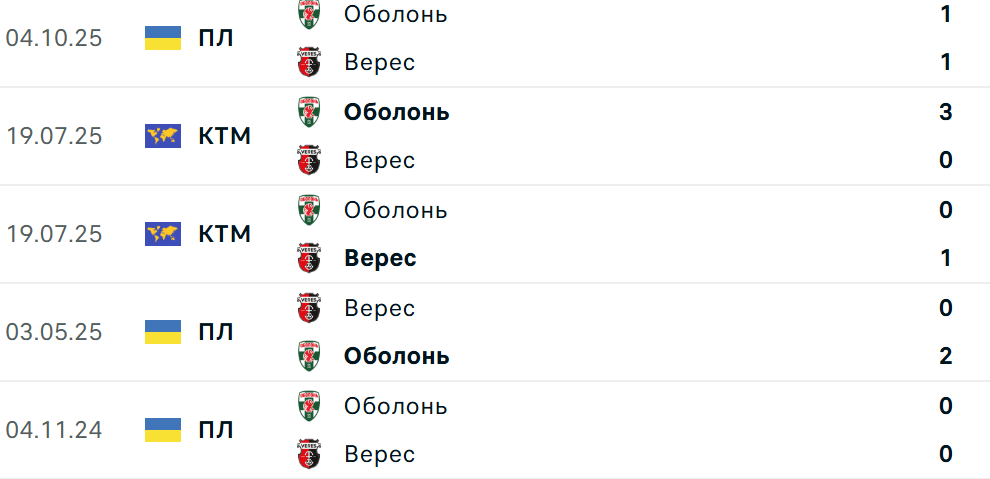The image size is (990, 479).
Task: Click the world map icon in Оболонь's 3–0 friendly
Action: click(163, 136)
